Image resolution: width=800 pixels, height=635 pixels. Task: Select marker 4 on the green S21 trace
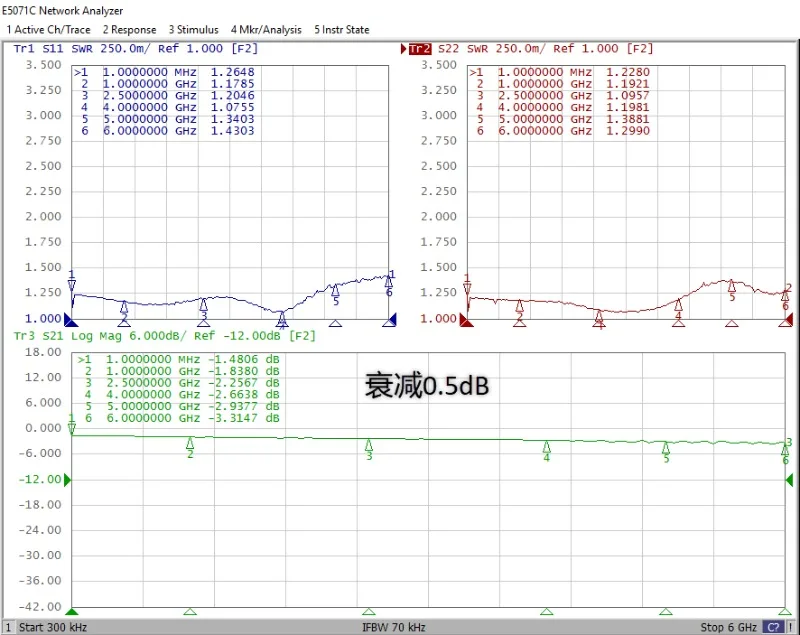point(546,449)
